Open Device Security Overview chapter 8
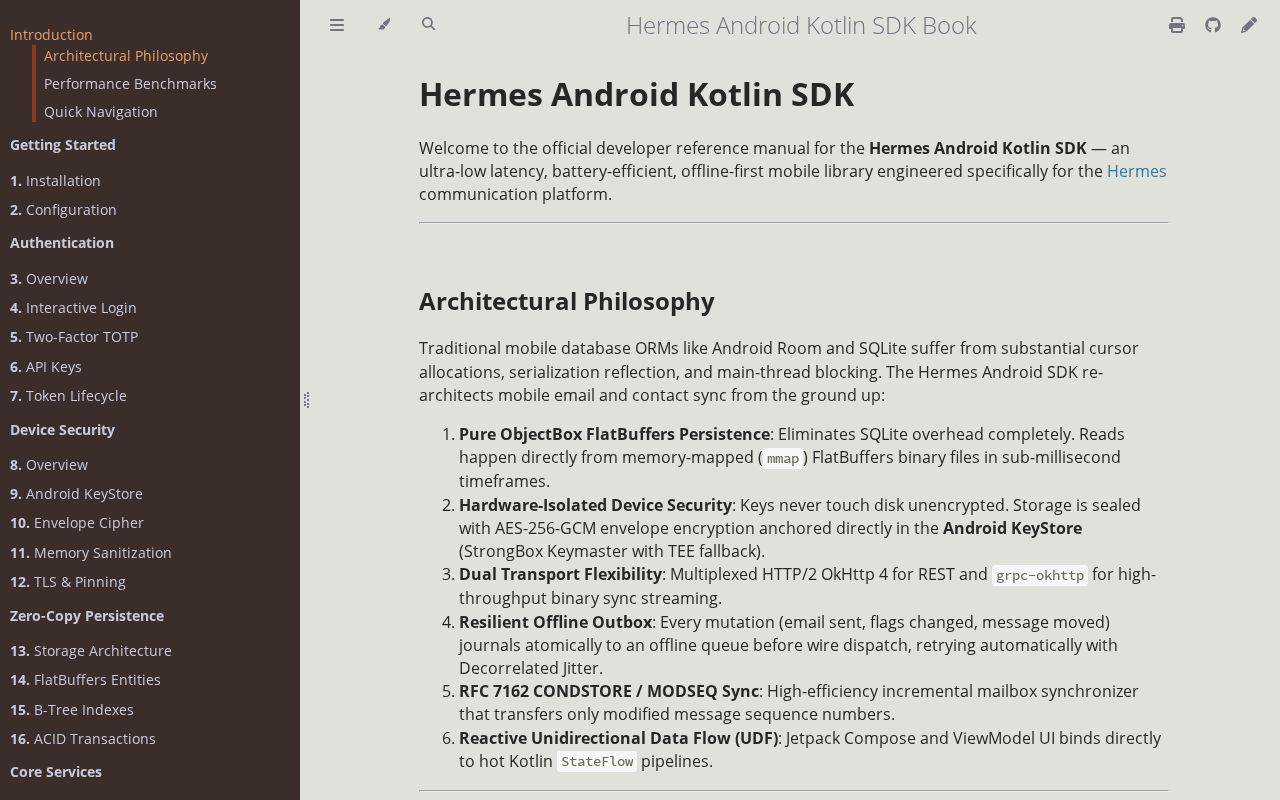The height and width of the screenshot is (800, 1280). [x=49, y=465]
